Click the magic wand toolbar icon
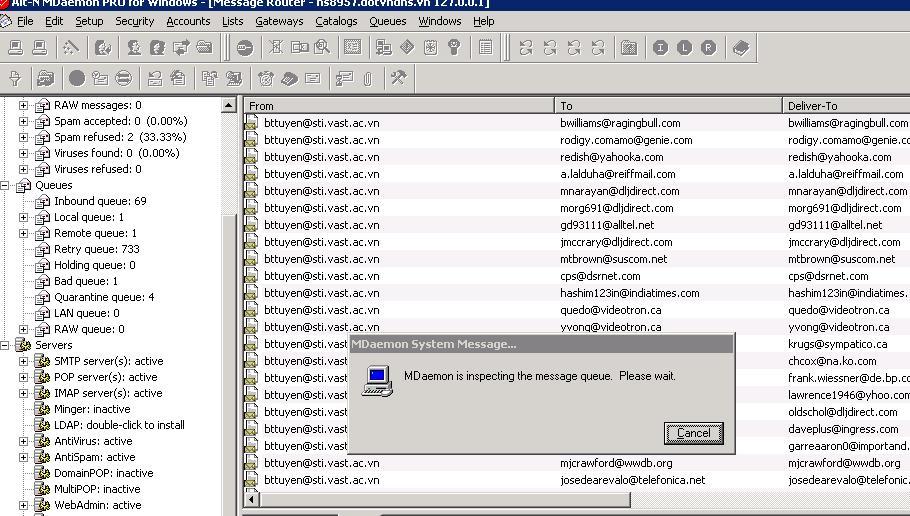 [71, 48]
